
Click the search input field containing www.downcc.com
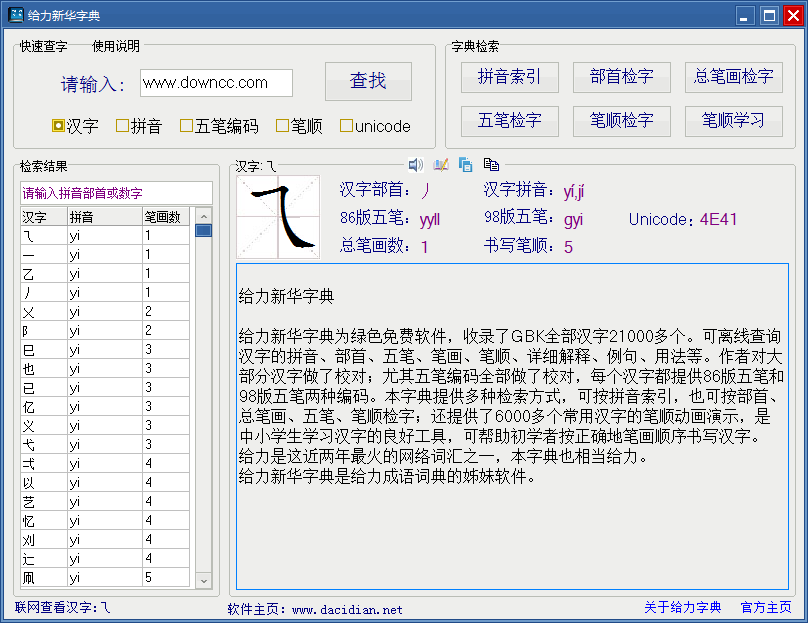click(216, 84)
